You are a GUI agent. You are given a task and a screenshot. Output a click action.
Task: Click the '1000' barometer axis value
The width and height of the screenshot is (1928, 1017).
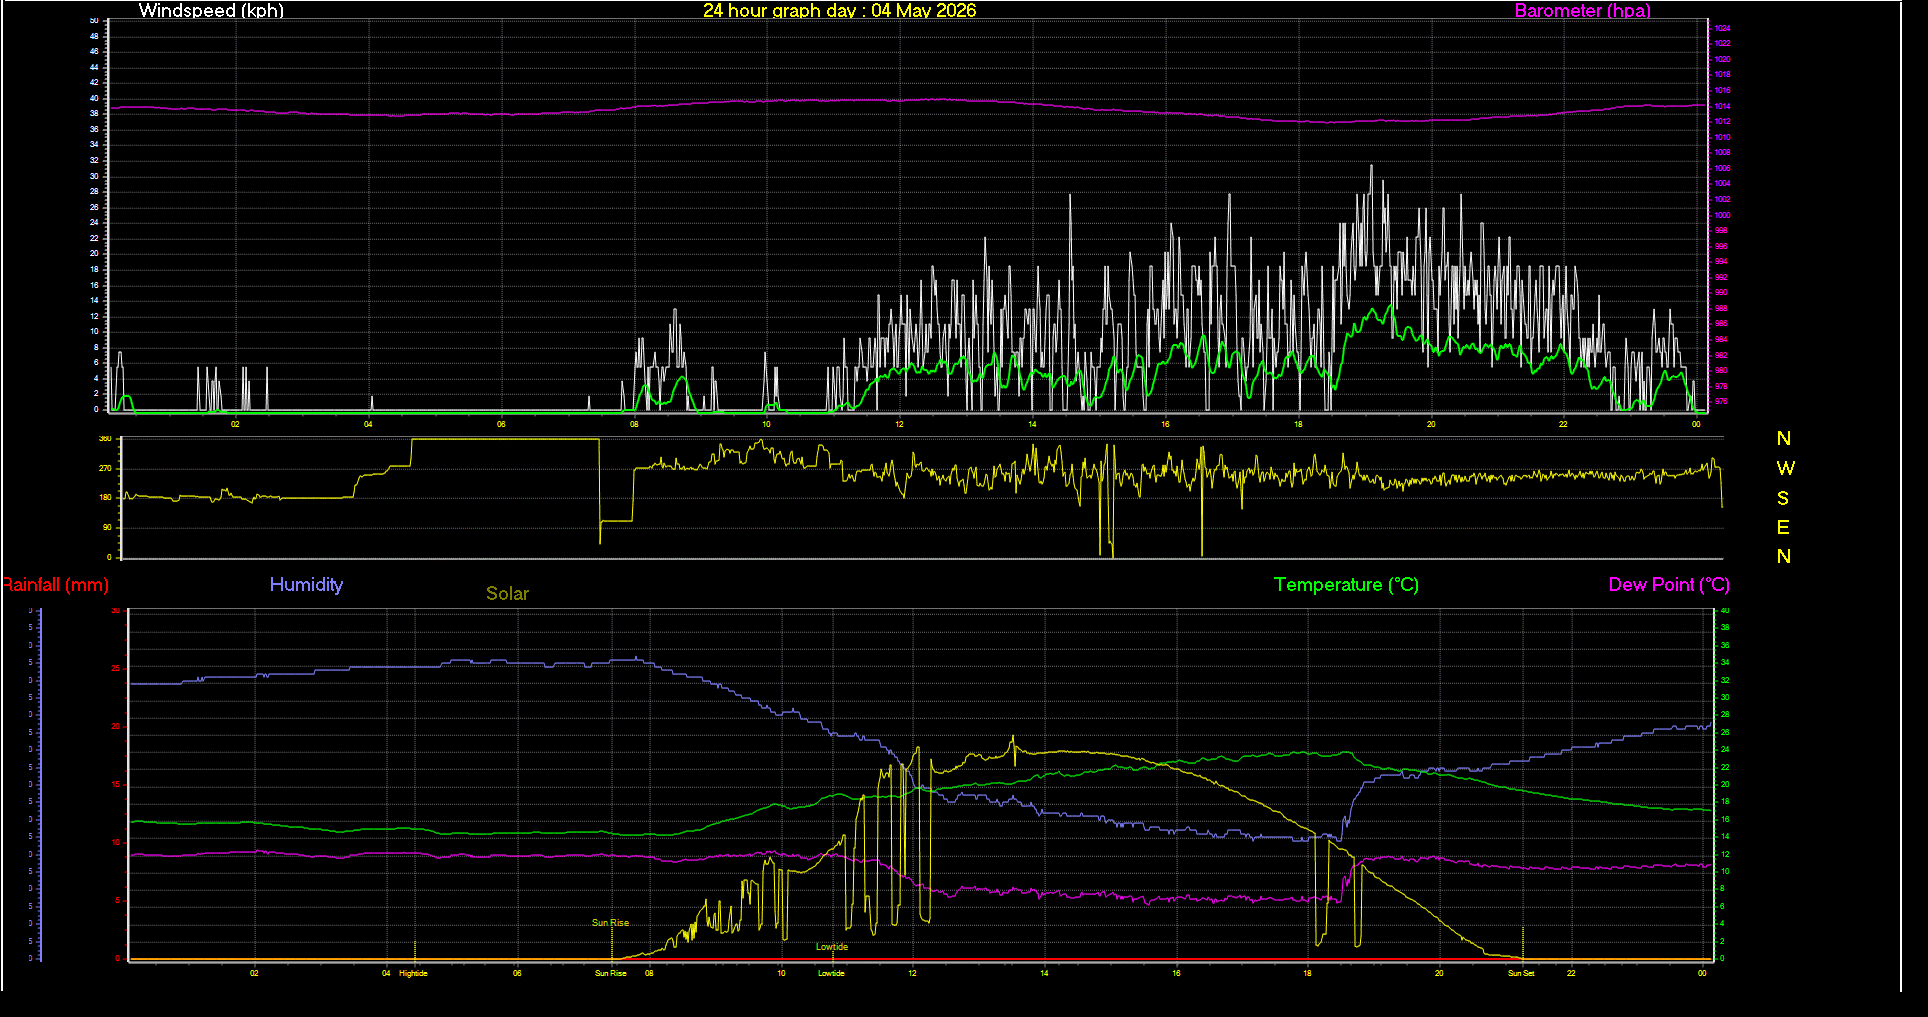1722,215
